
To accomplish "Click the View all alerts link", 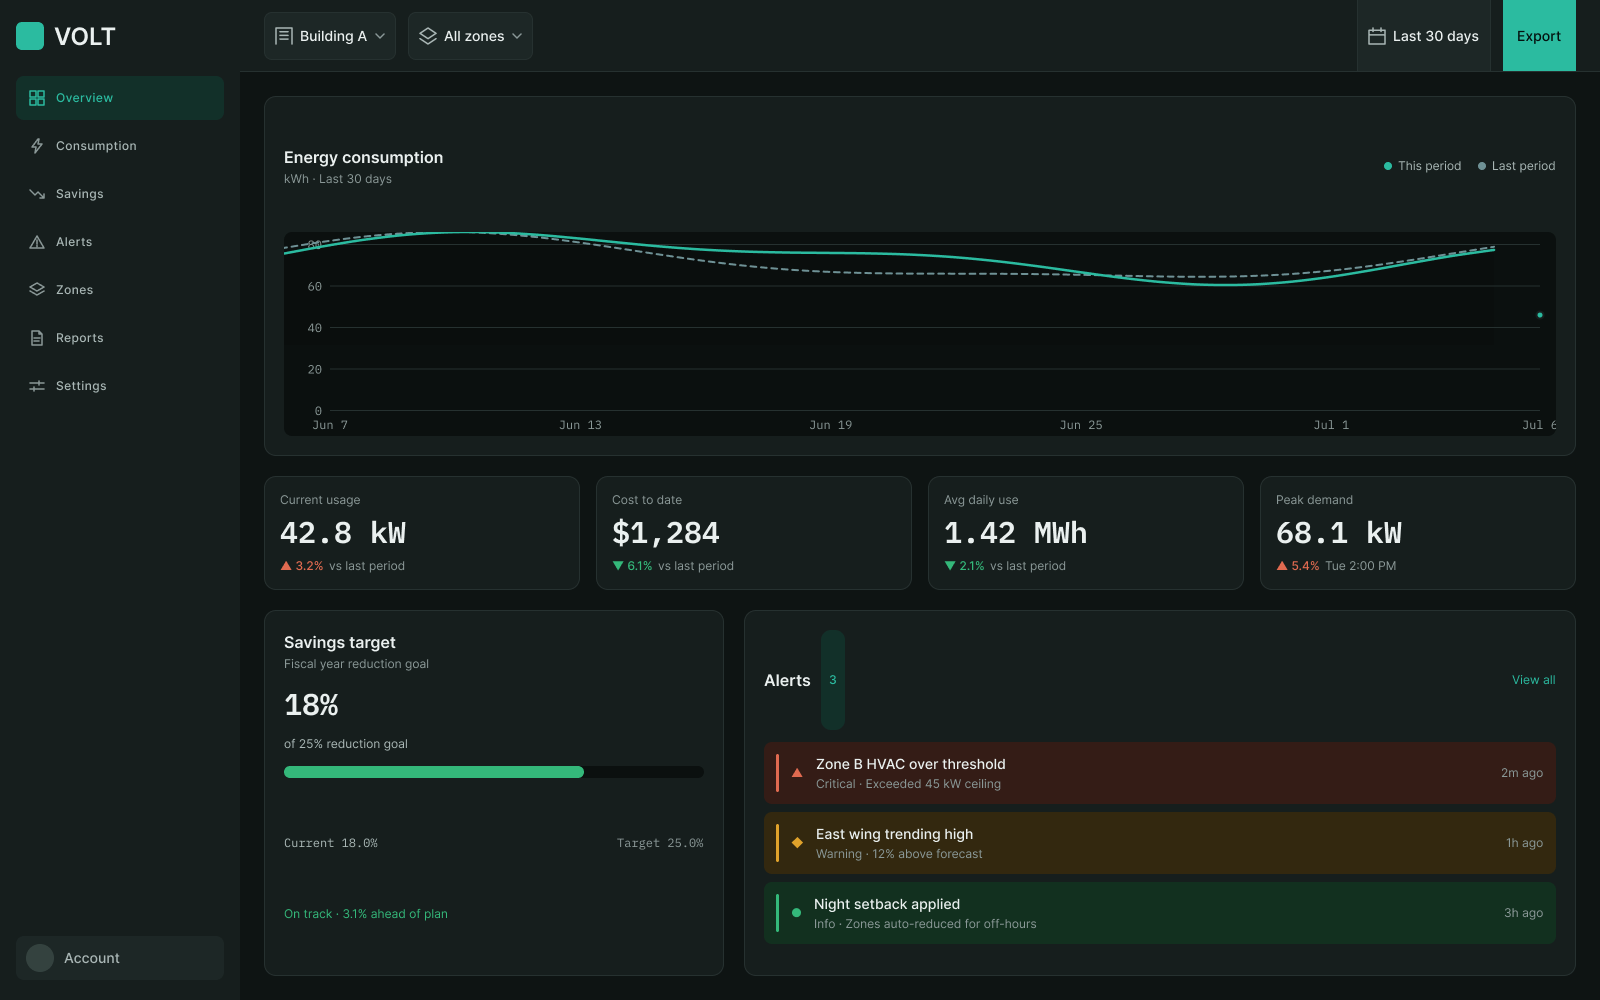I will [1534, 680].
